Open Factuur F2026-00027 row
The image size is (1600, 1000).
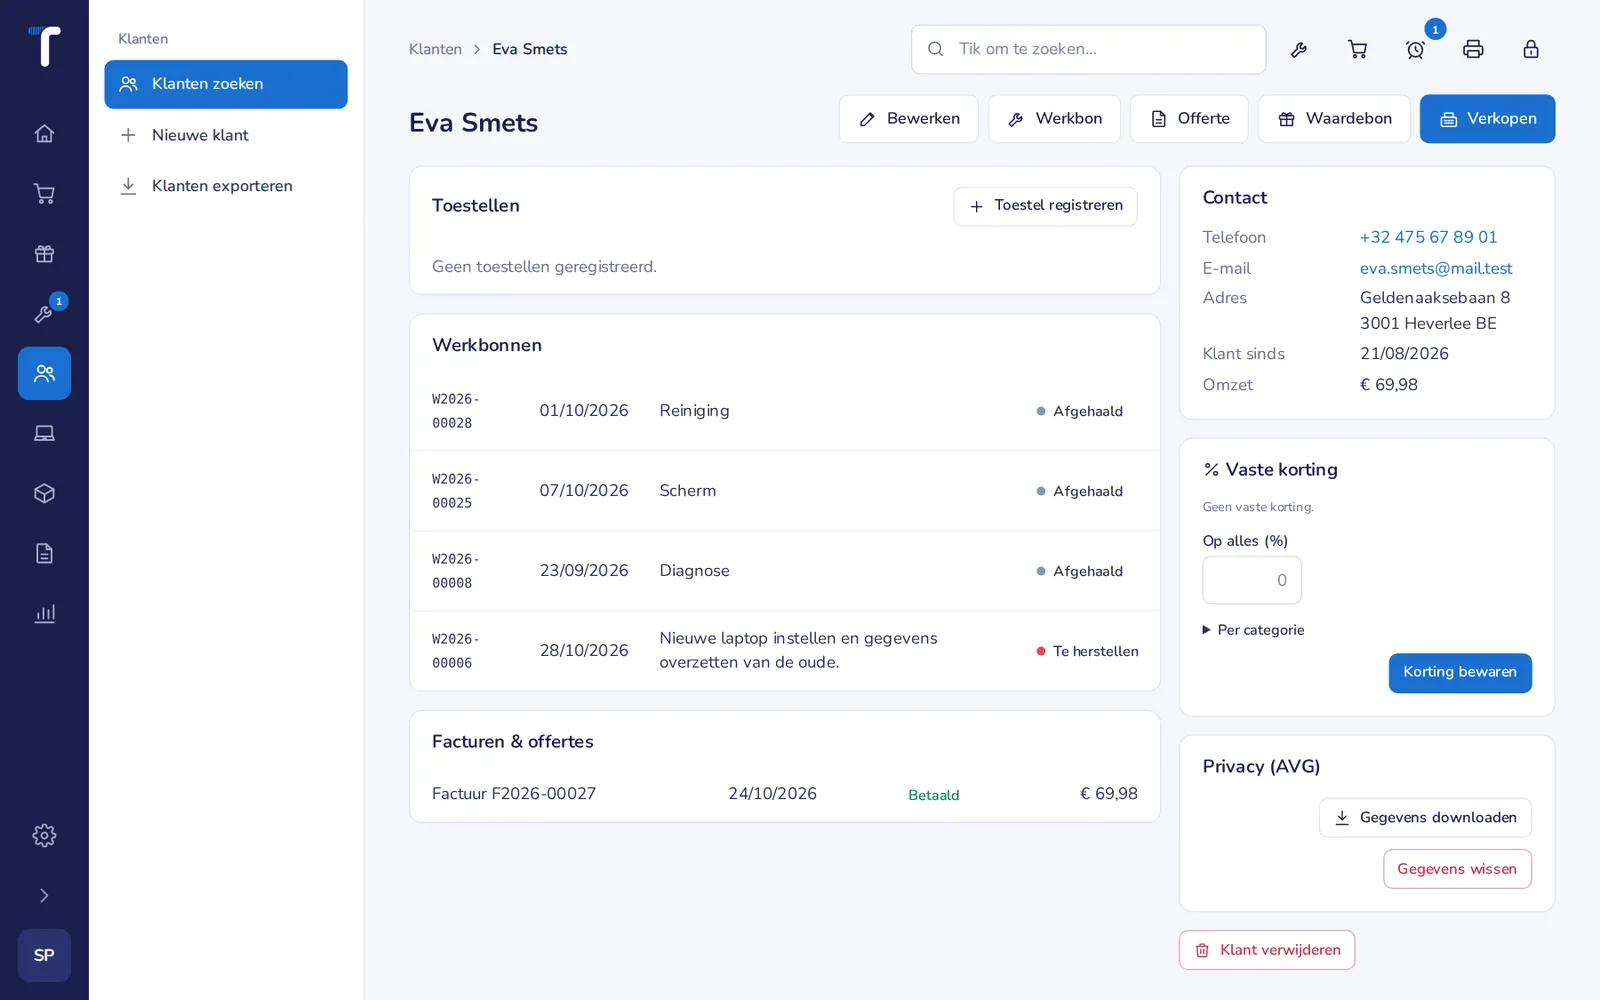pyautogui.click(x=785, y=794)
